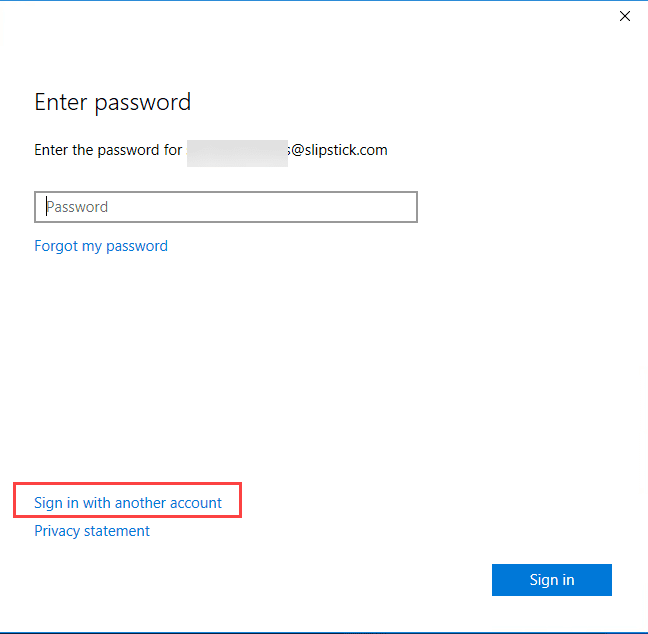Screen dimensions: 648x634
Task: Submit the password using Sign in
Action: point(552,580)
